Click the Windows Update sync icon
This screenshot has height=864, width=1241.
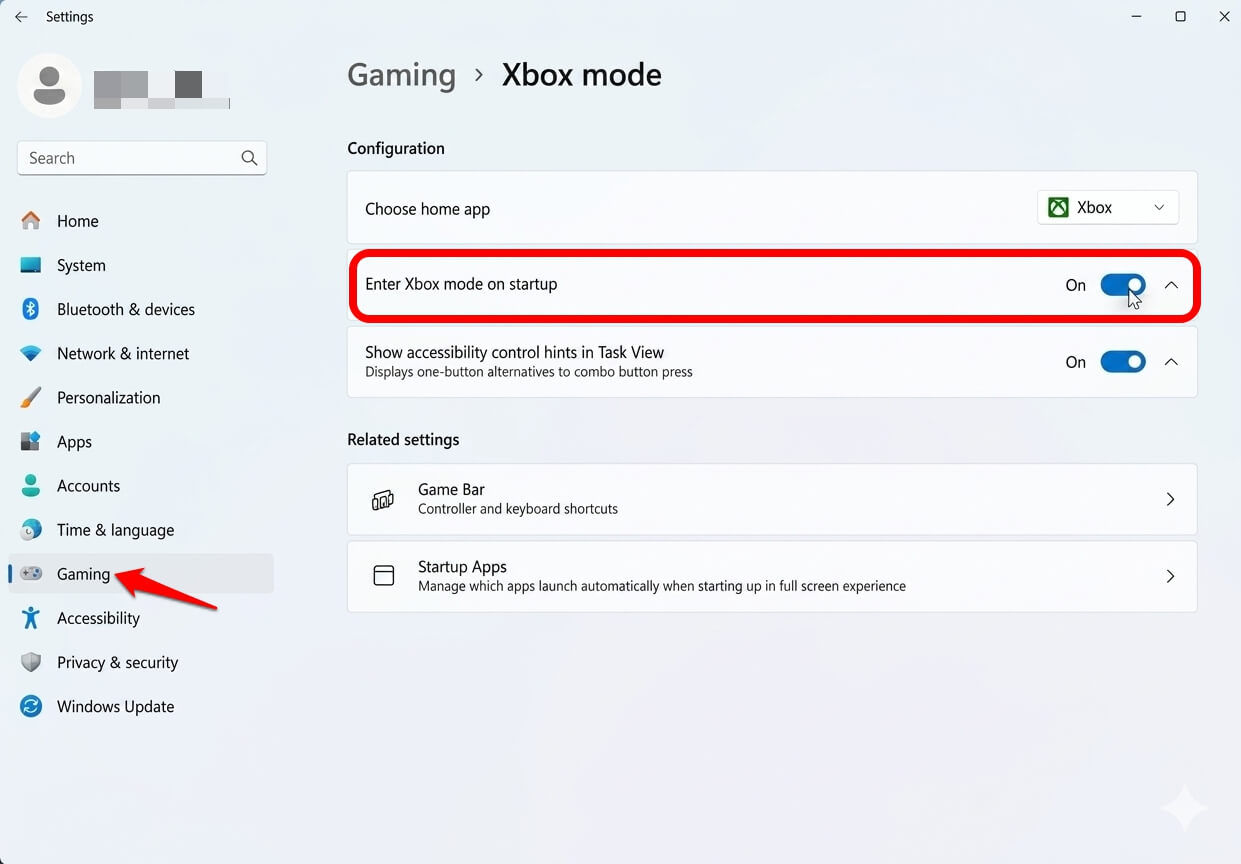click(31, 706)
